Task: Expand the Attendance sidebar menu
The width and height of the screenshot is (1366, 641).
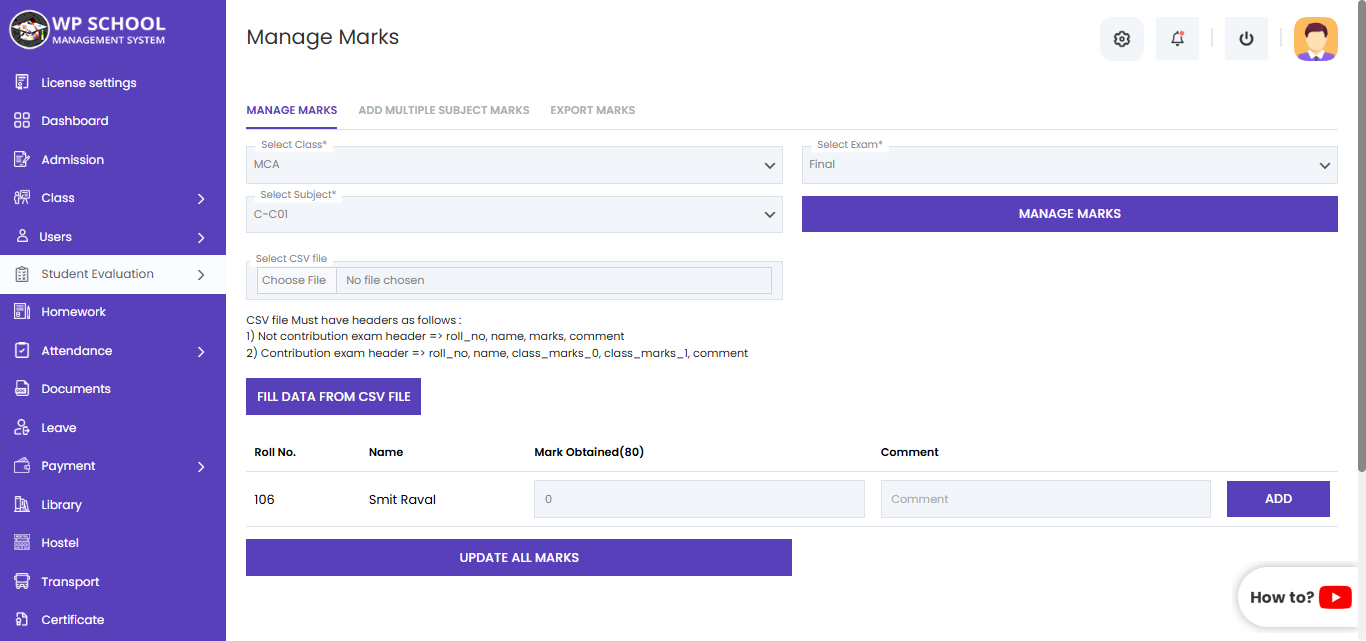Action: tap(201, 352)
